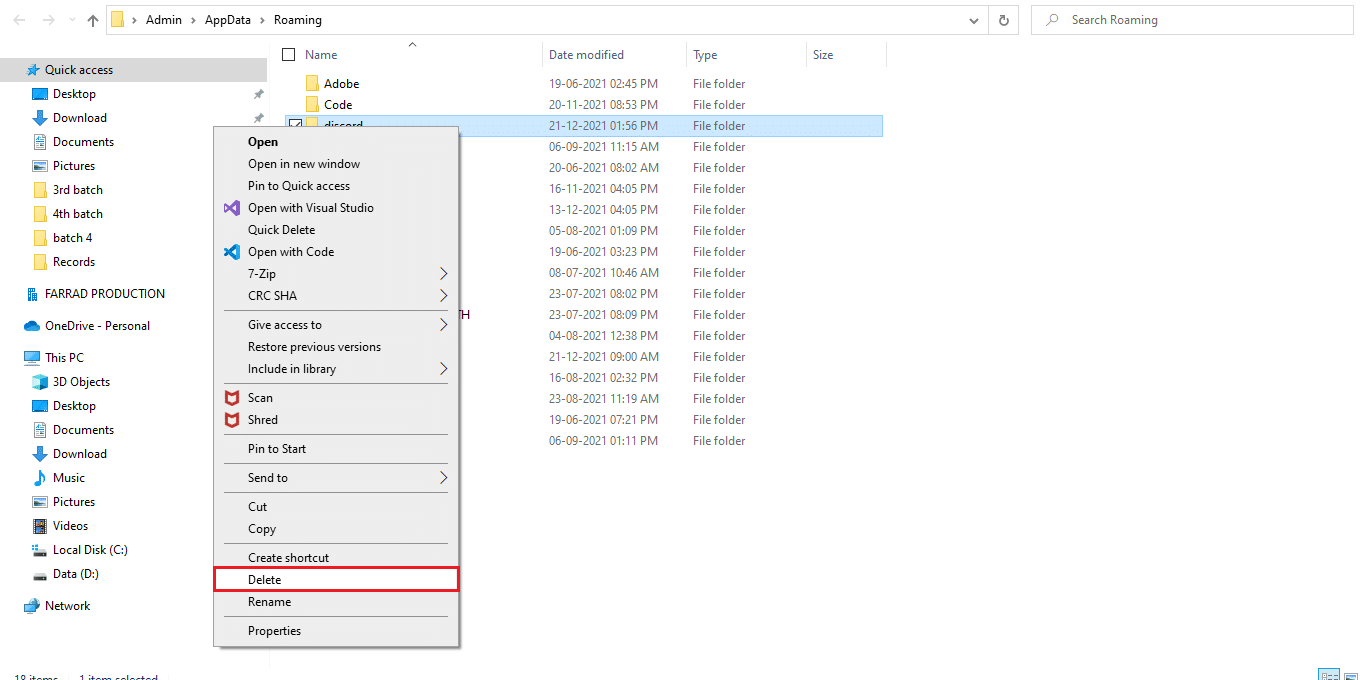Click the Music note icon under This PC
Viewport: 1364px width, 680px height.
[x=40, y=478]
